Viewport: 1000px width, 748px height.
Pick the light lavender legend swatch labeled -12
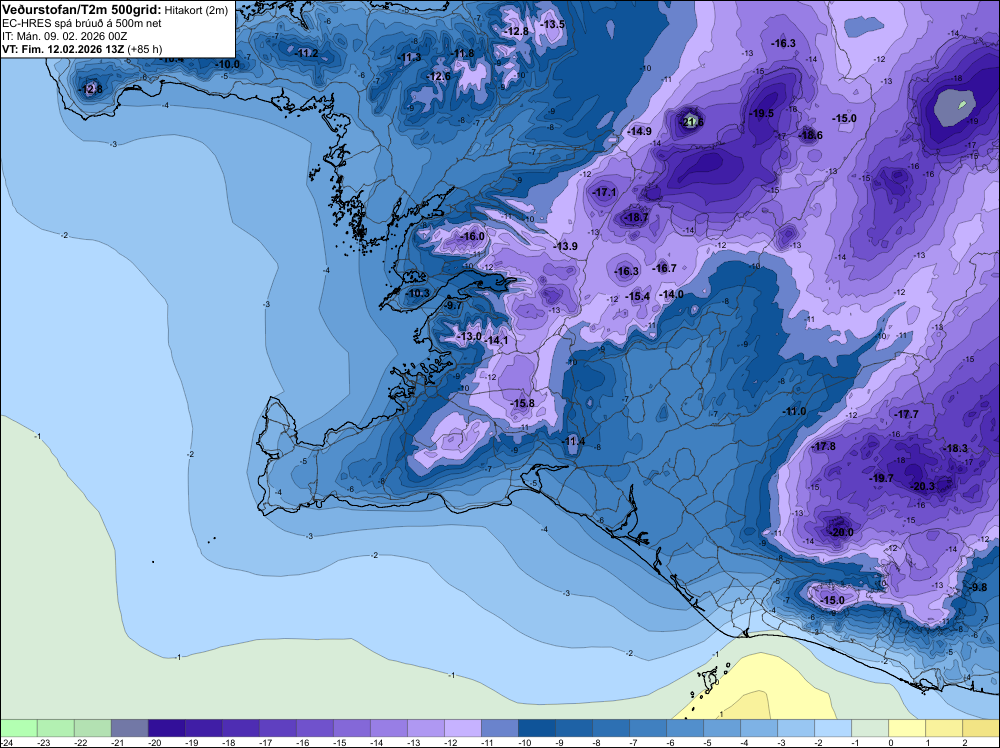click(462, 728)
